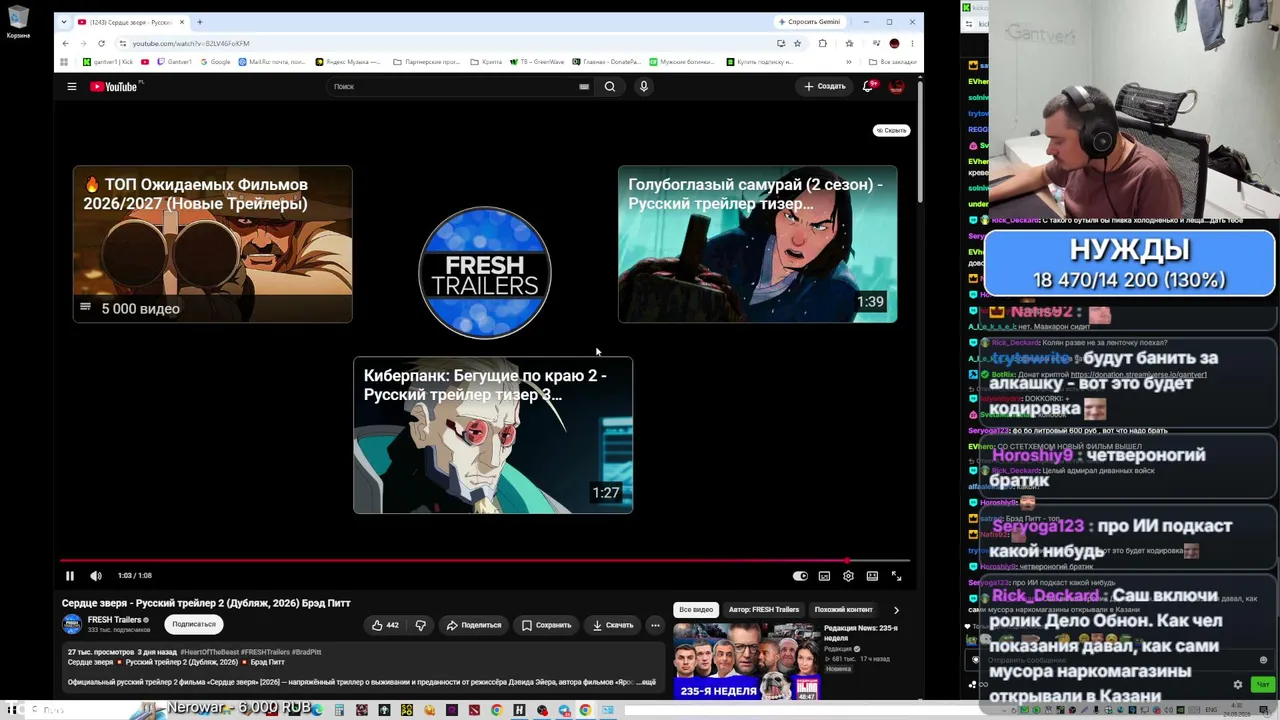Open the Голубоглазый самурай trailer card

(757, 244)
